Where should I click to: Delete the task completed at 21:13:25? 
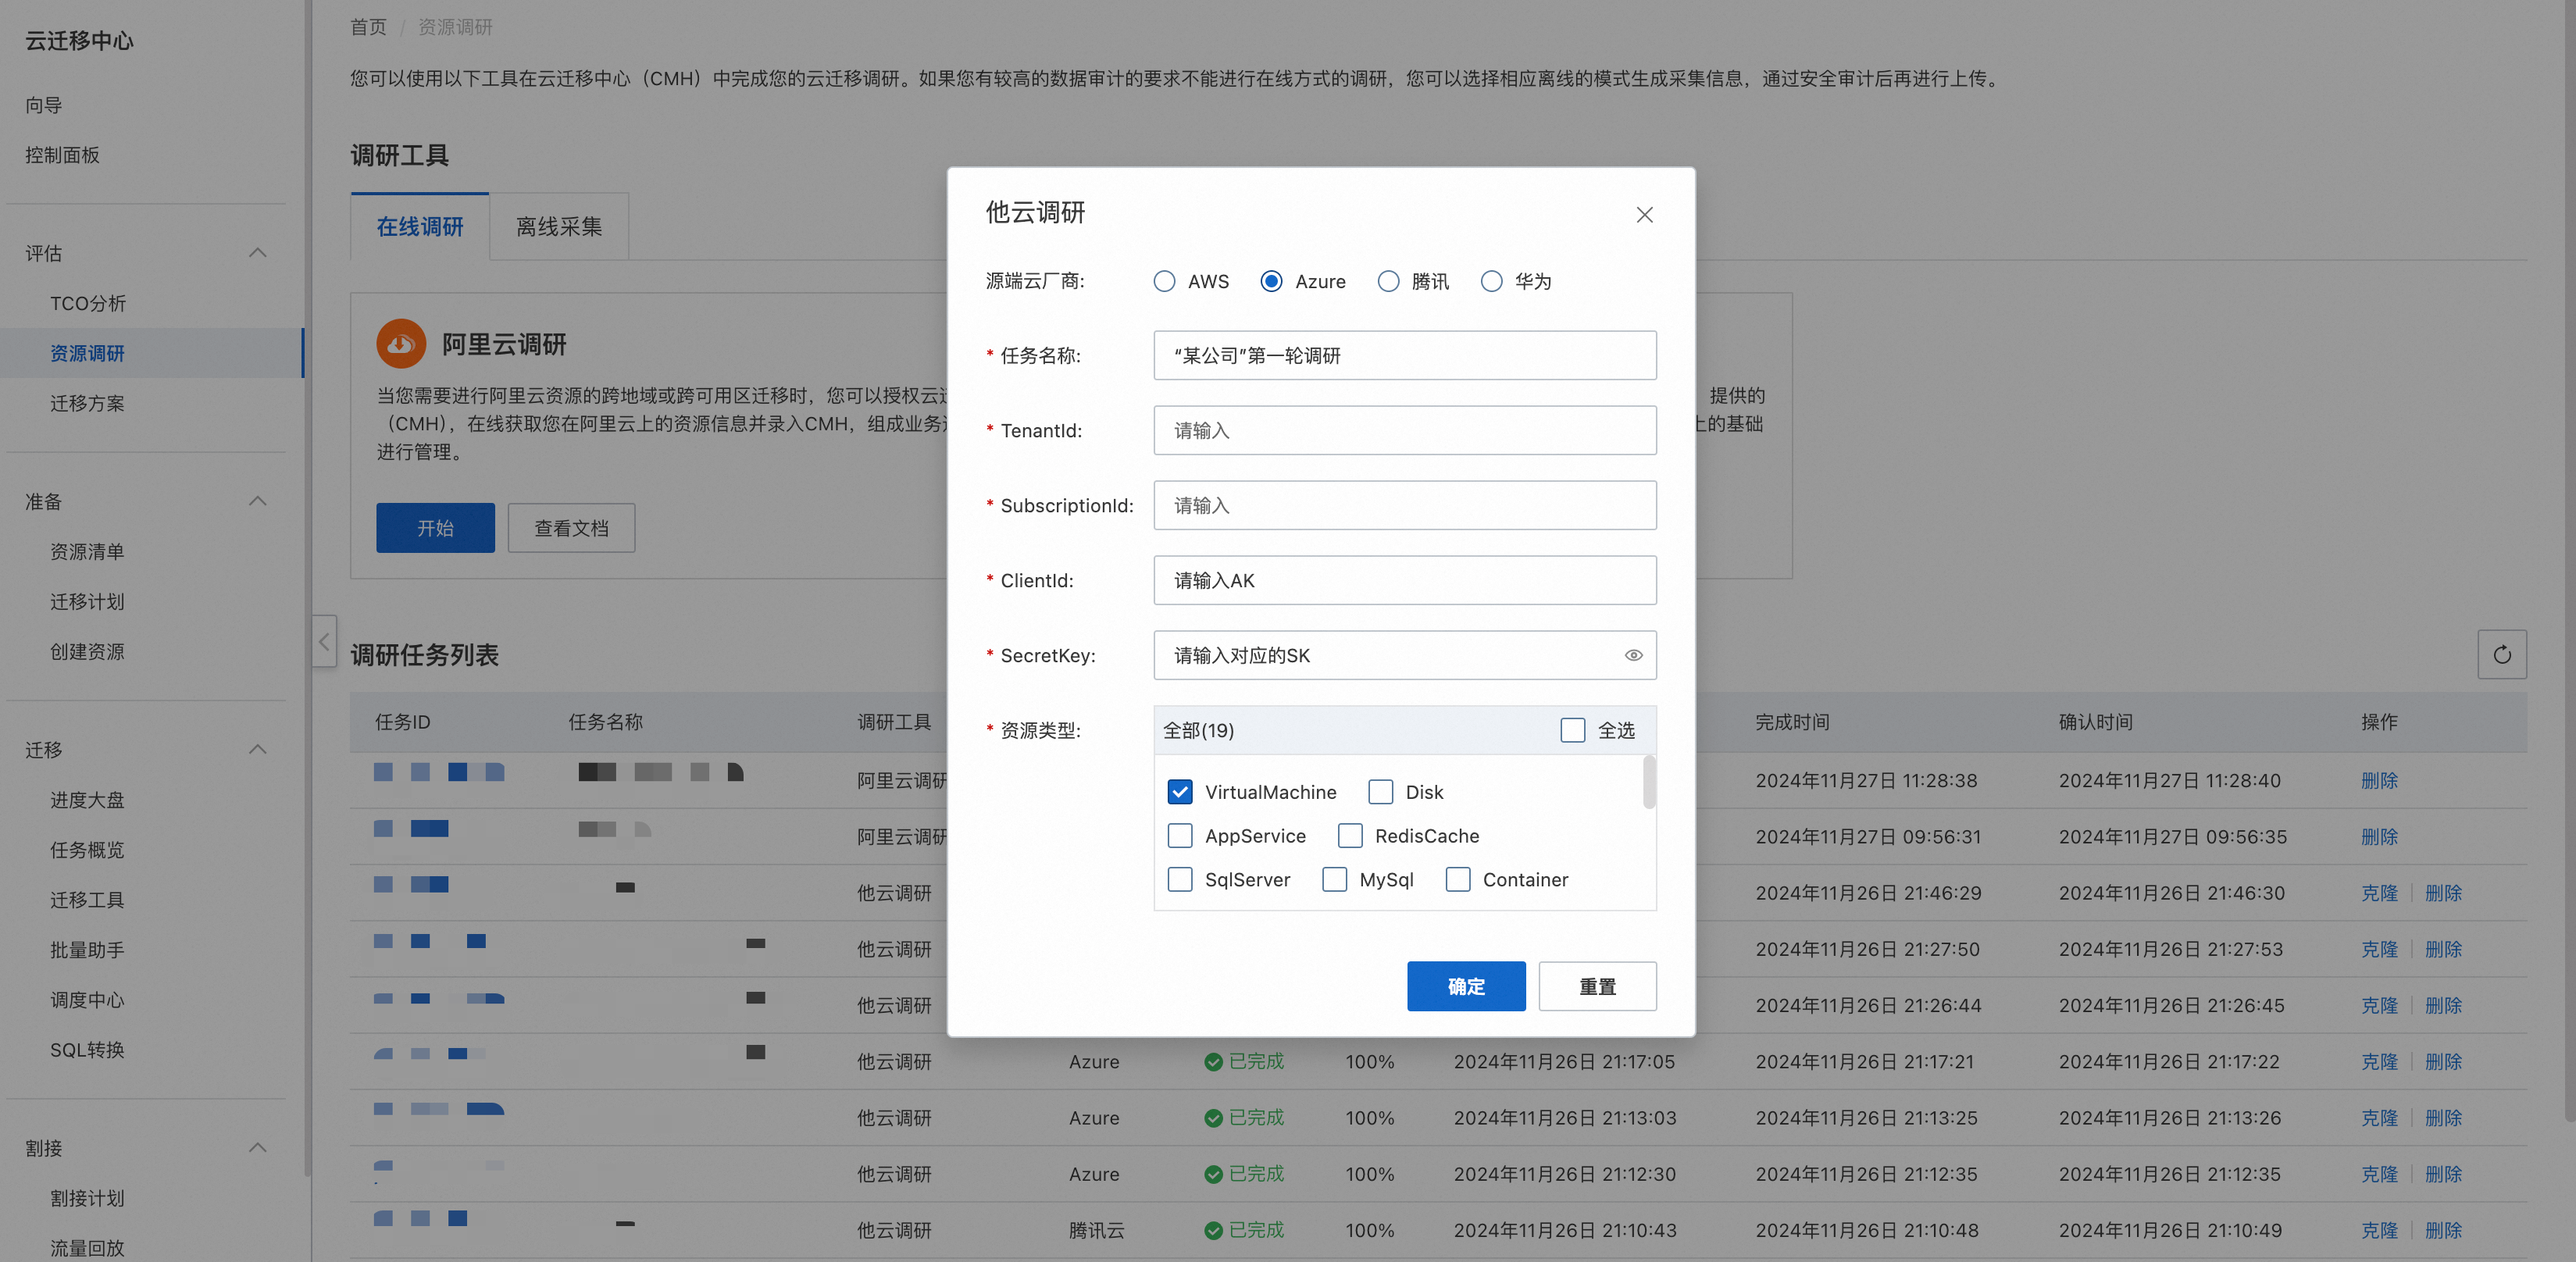pos(2443,1117)
